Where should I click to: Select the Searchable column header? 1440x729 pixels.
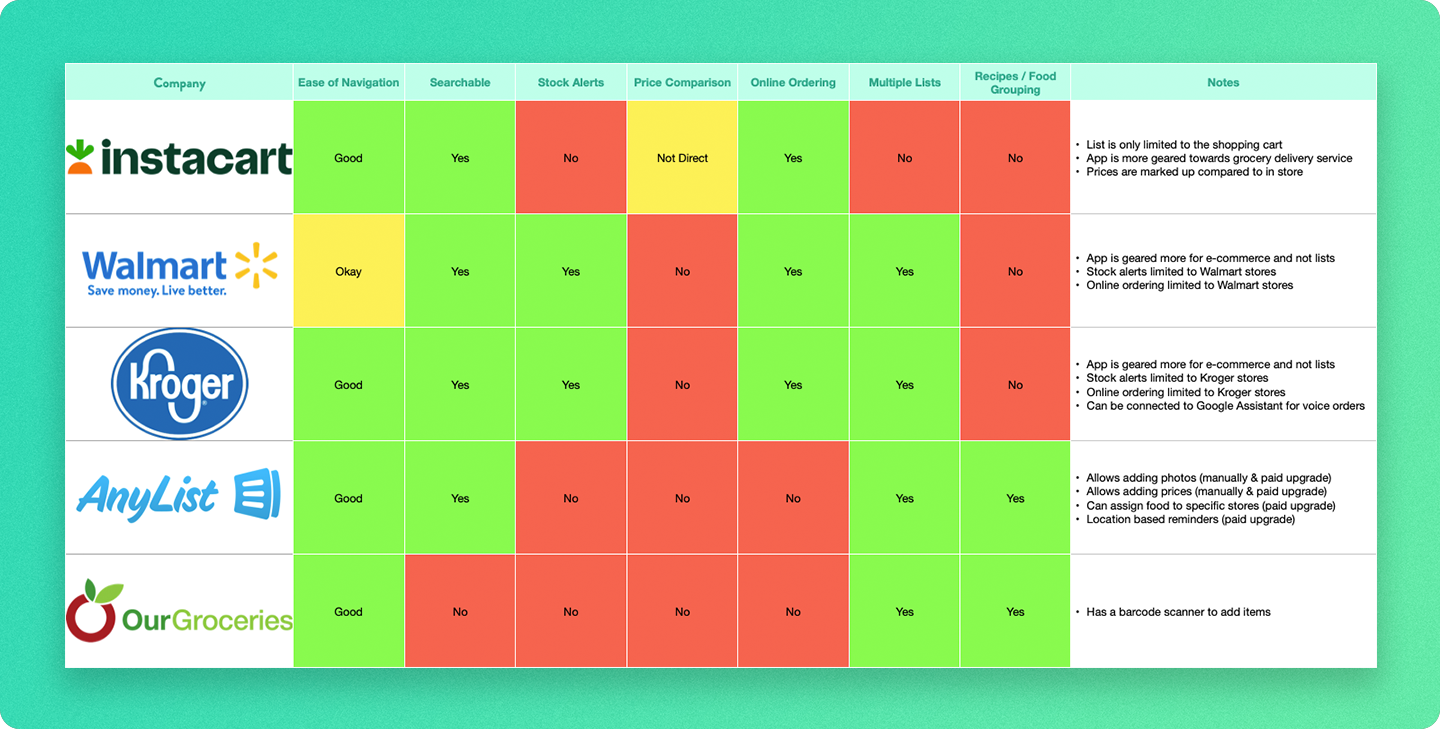(460, 83)
